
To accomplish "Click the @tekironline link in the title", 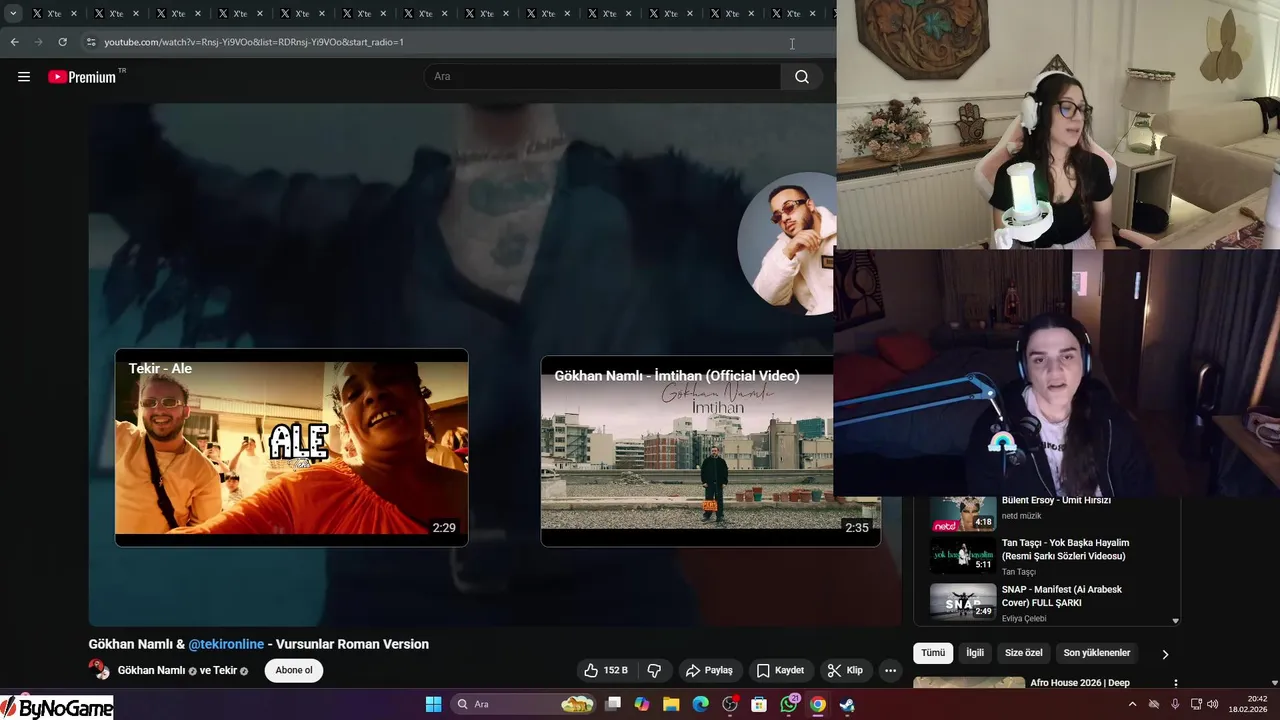I will pyautogui.click(x=226, y=644).
